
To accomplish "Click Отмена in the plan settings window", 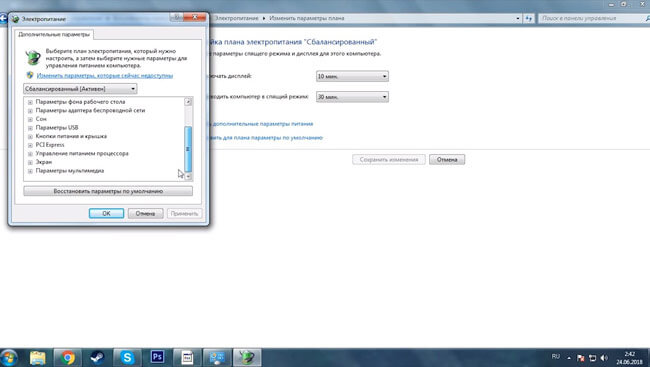I will (x=447, y=160).
